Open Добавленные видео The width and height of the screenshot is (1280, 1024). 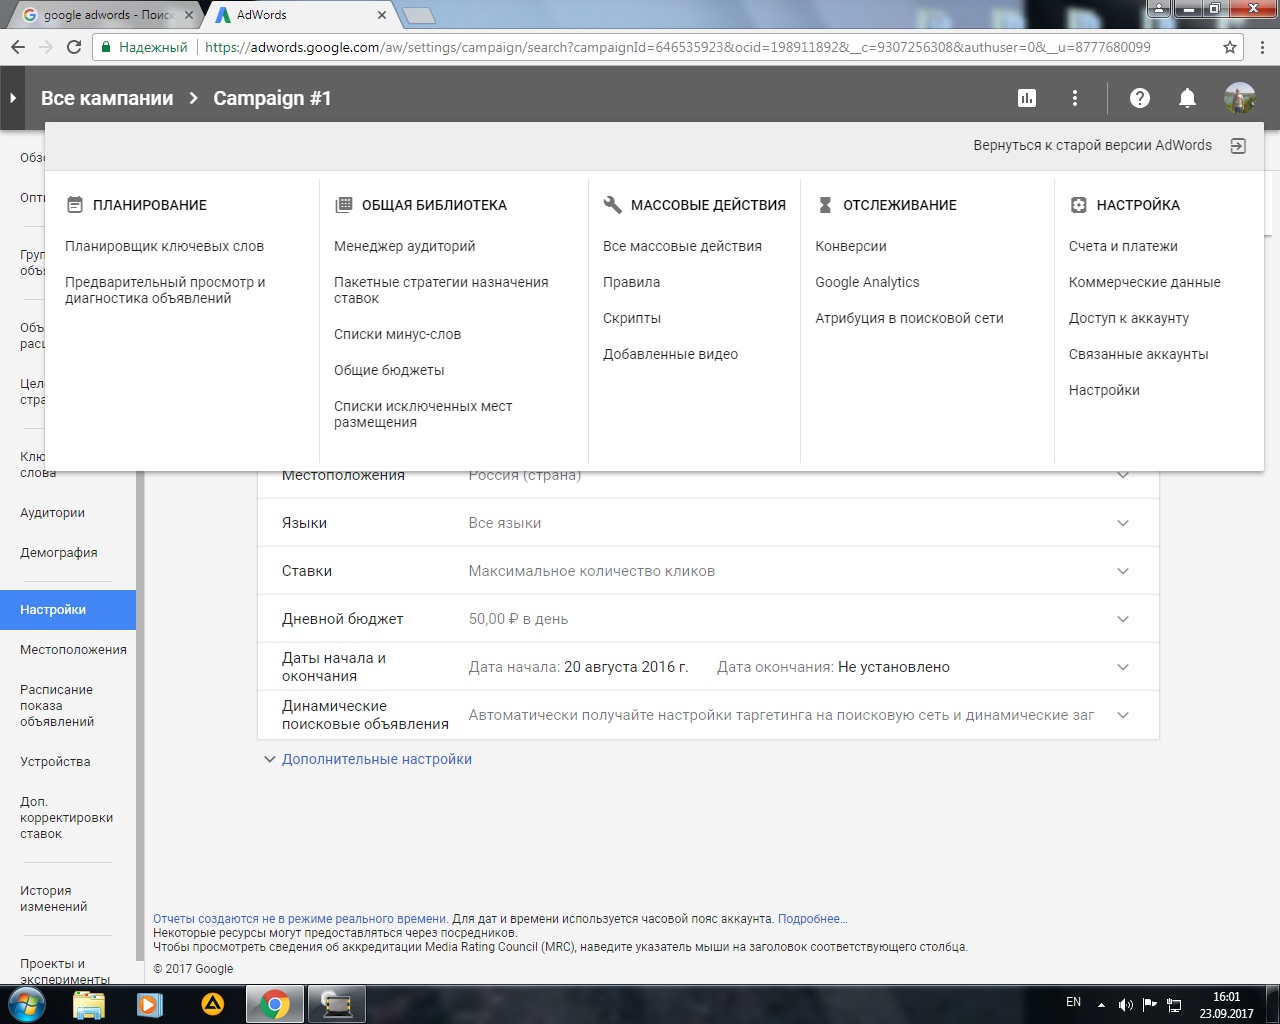tap(670, 354)
